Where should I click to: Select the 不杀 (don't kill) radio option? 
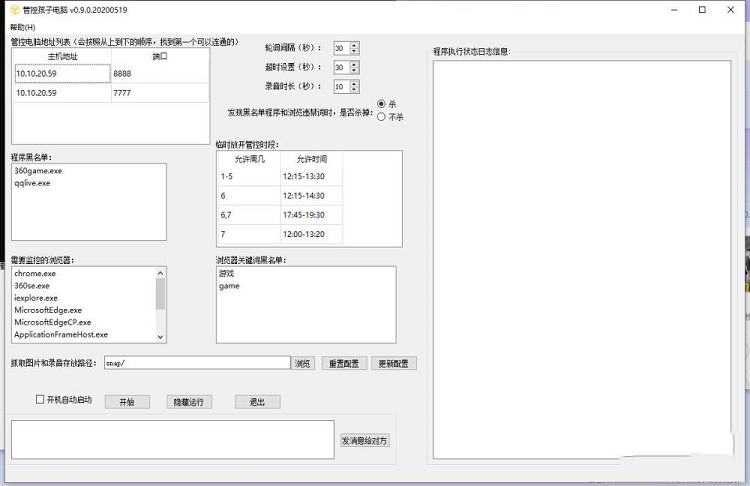click(x=381, y=116)
